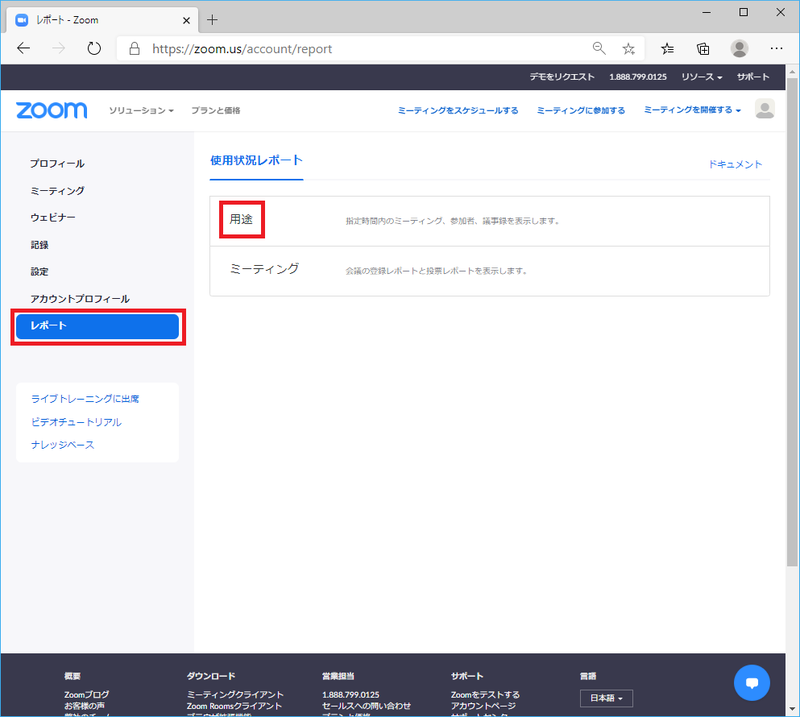Click the padlock site info icon

134,48
